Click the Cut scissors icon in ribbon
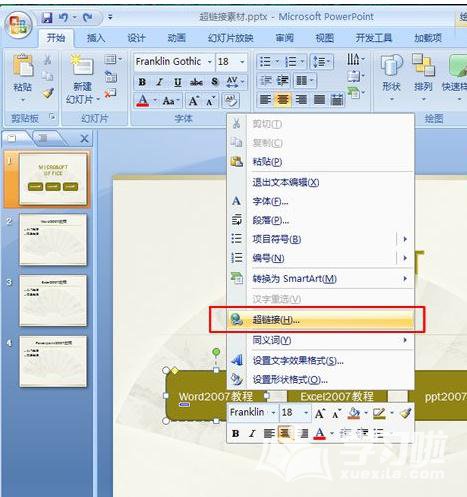This screenshot has width=467, height=497. click(x=48, y=60)
